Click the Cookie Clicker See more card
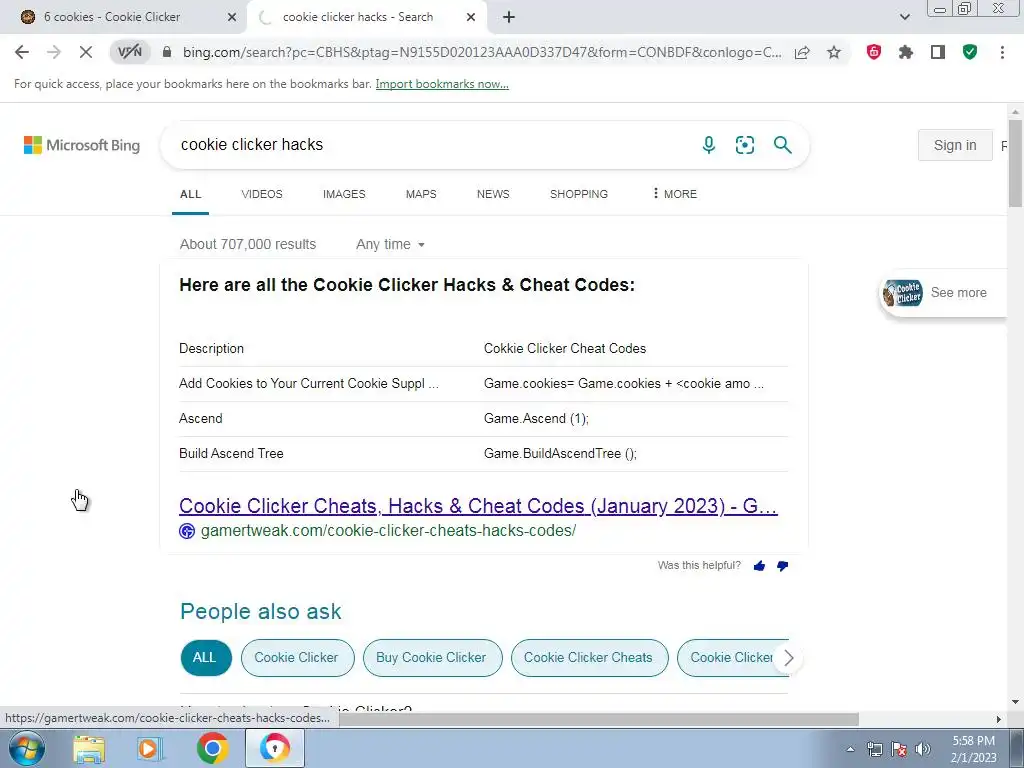 coord(943,293)
